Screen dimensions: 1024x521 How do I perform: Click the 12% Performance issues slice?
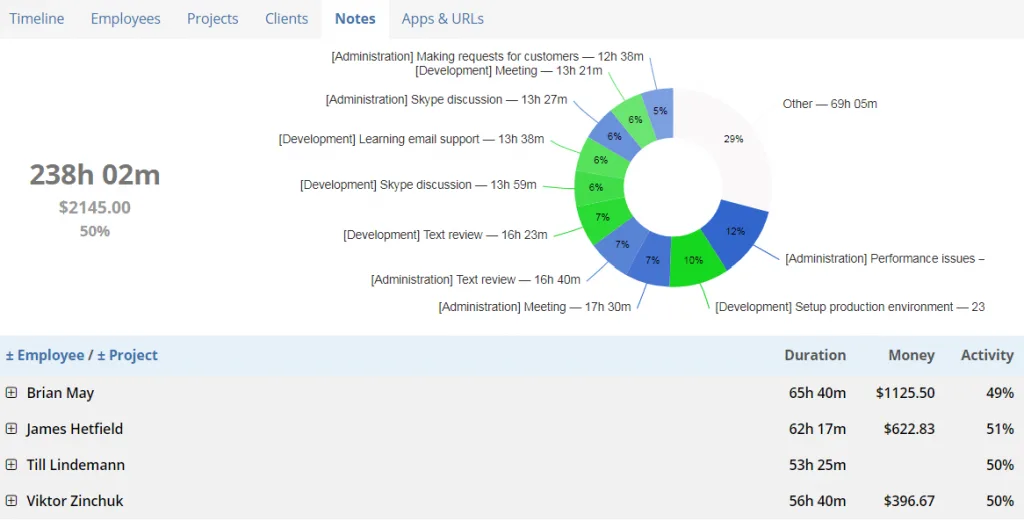(x=735, y=231)
